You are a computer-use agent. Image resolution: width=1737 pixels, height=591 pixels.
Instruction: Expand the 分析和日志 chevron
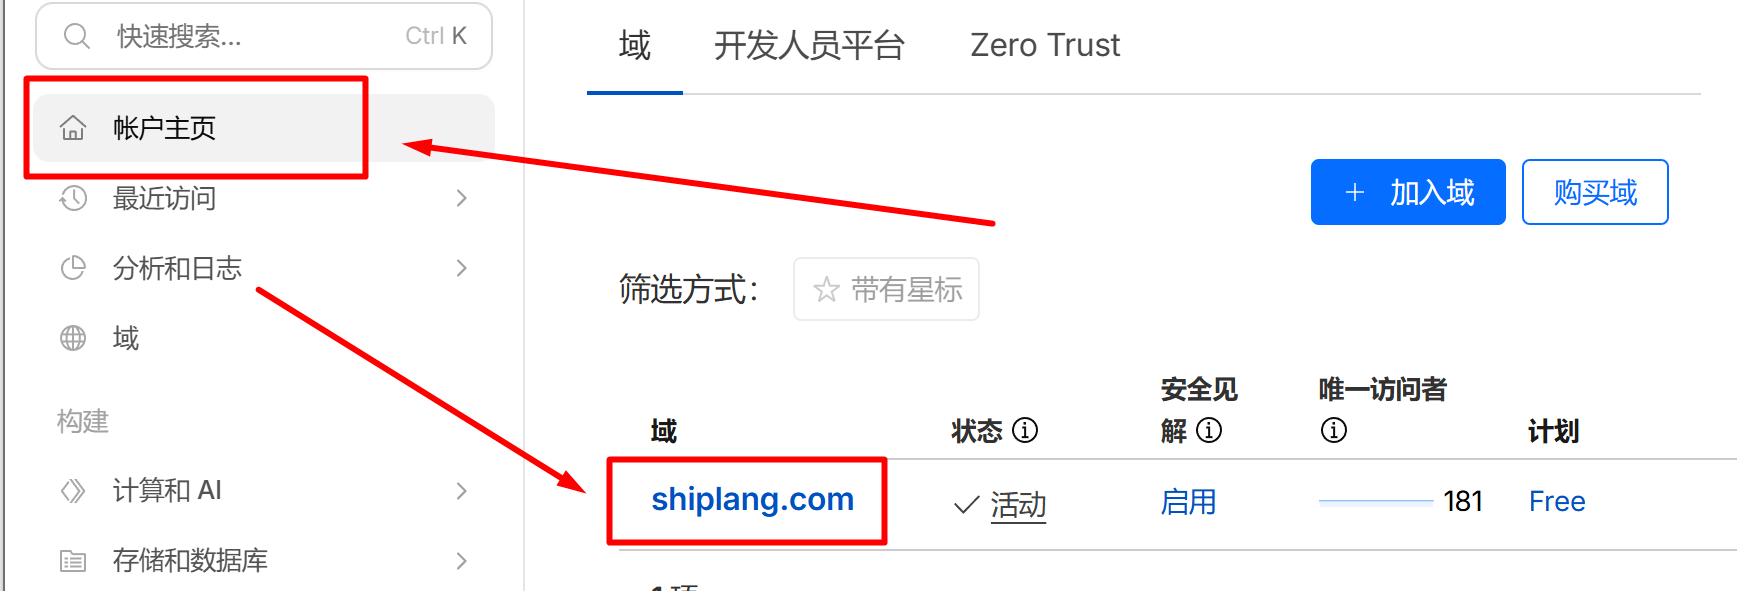tap(461, 268)
